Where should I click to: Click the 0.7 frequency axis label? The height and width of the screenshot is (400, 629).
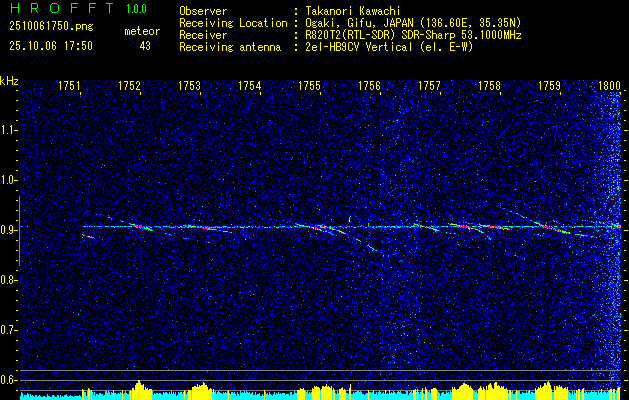coord(7,330)
